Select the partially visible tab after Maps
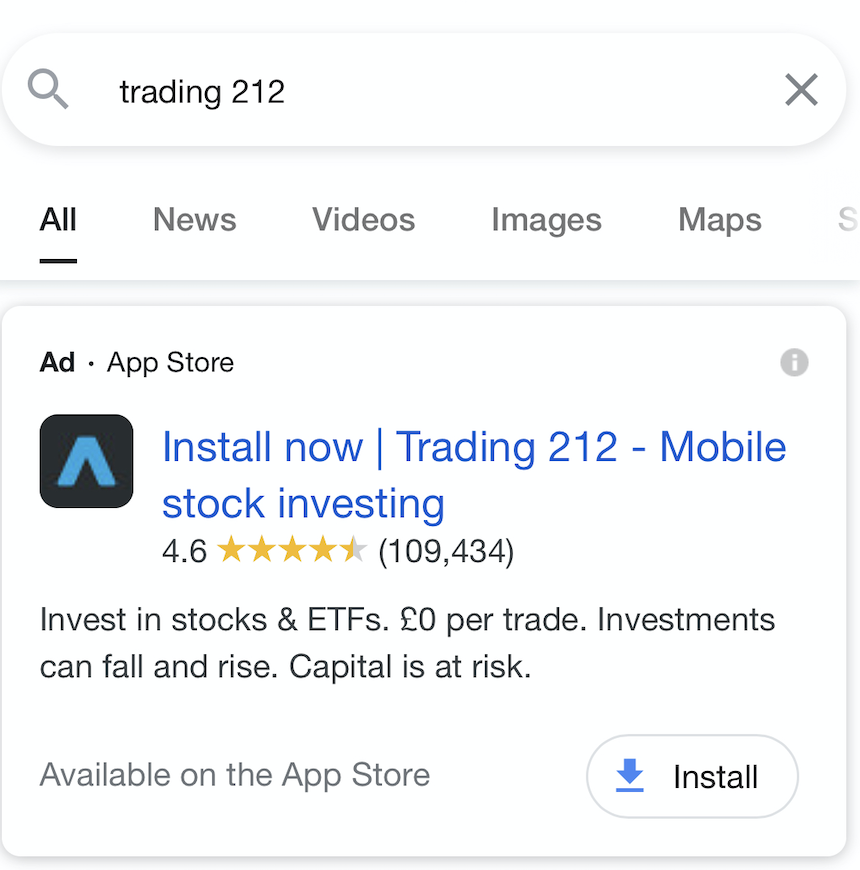This screenshot has height=870, width=860. tap(848, 220)
